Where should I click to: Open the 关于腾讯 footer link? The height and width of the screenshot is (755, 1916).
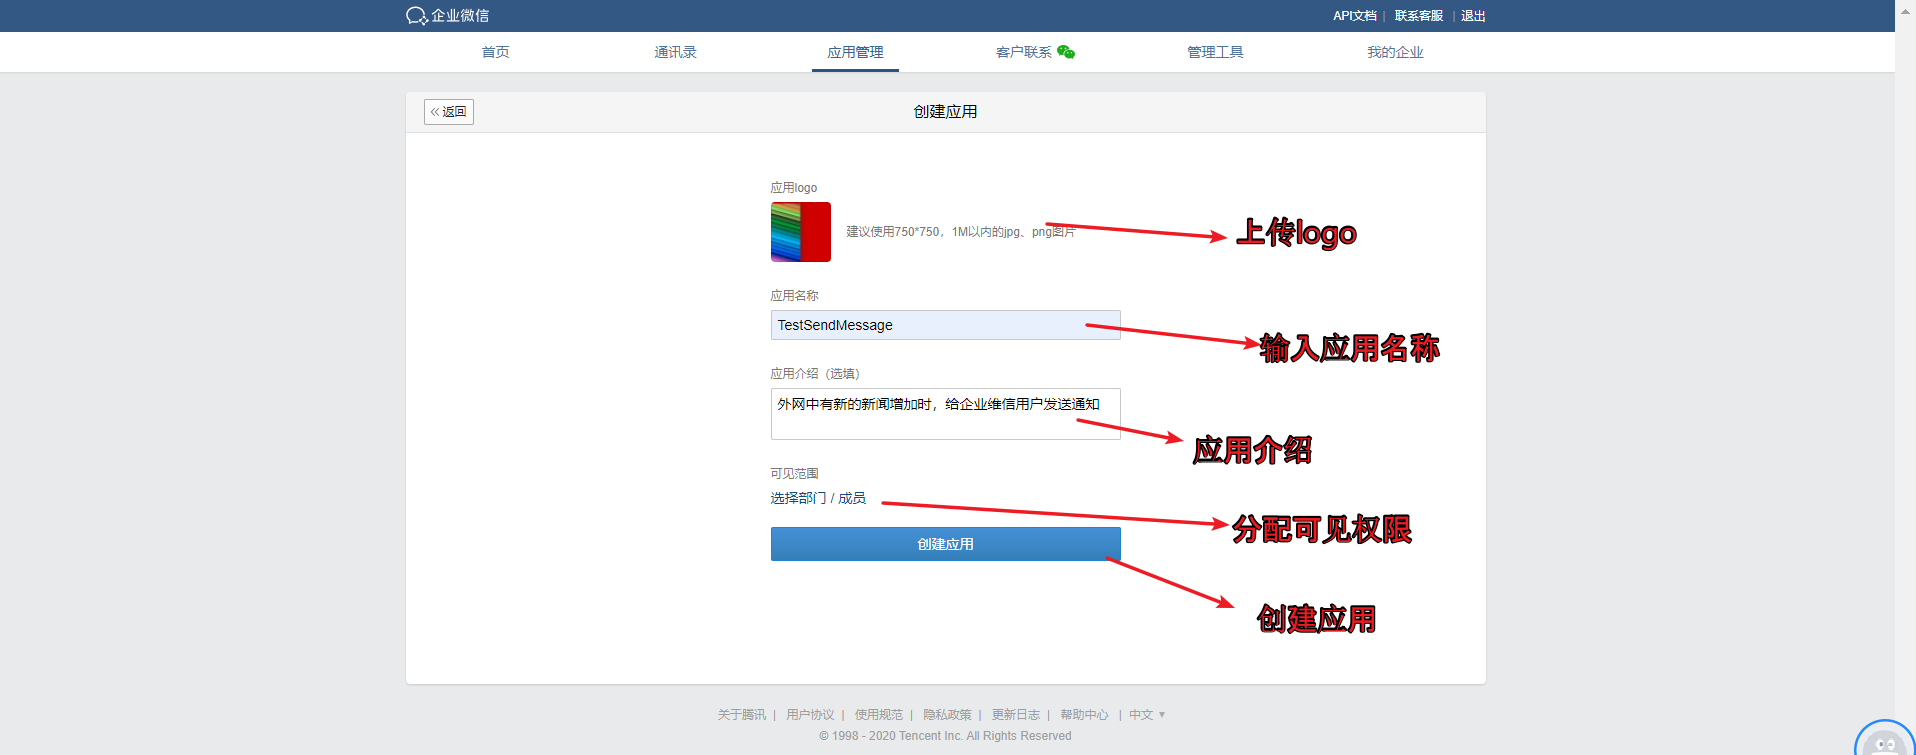(x=741, y=715)
